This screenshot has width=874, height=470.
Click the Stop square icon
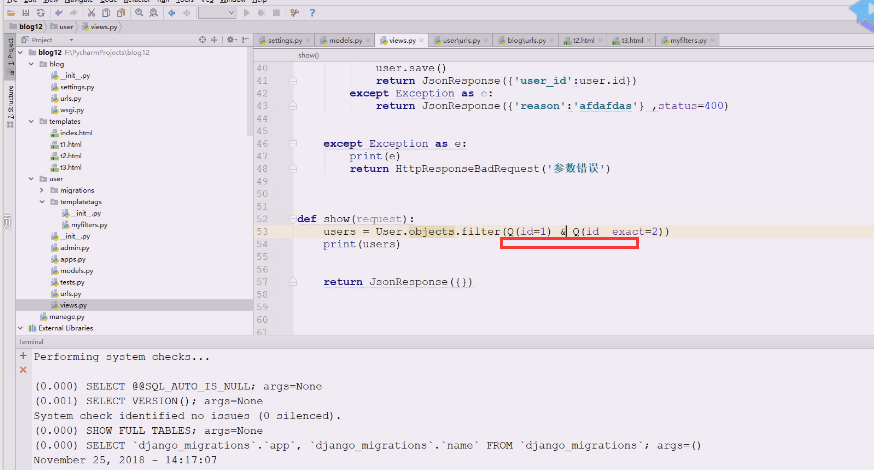(x=276, y=13)
